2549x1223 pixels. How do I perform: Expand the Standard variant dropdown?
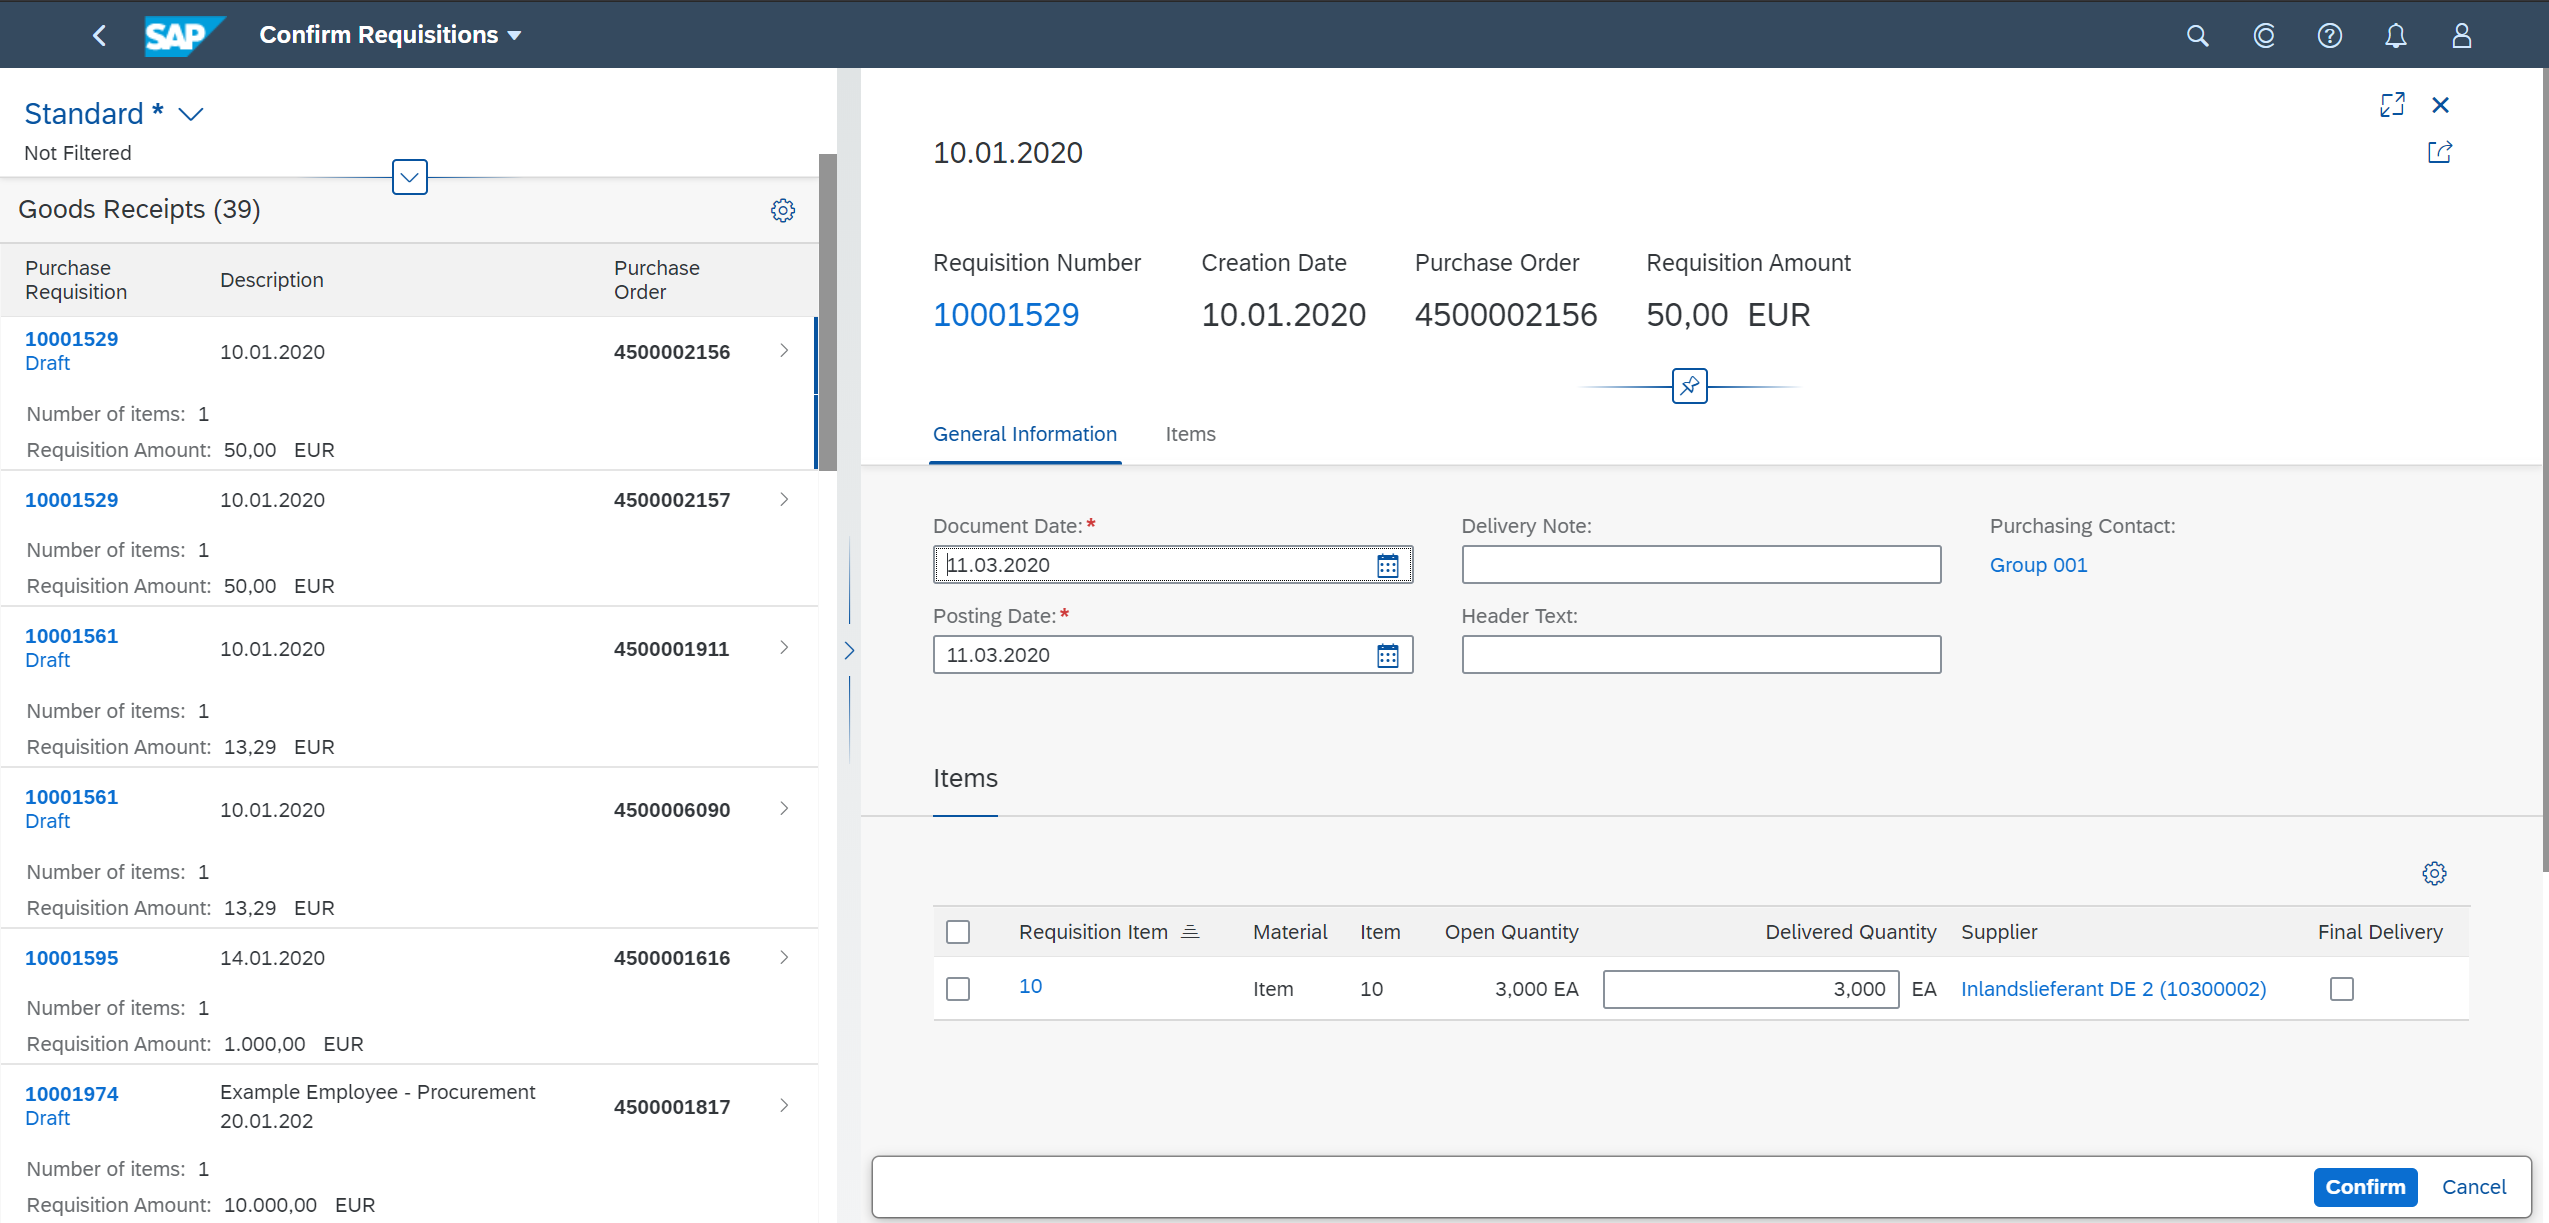[191, 114]
